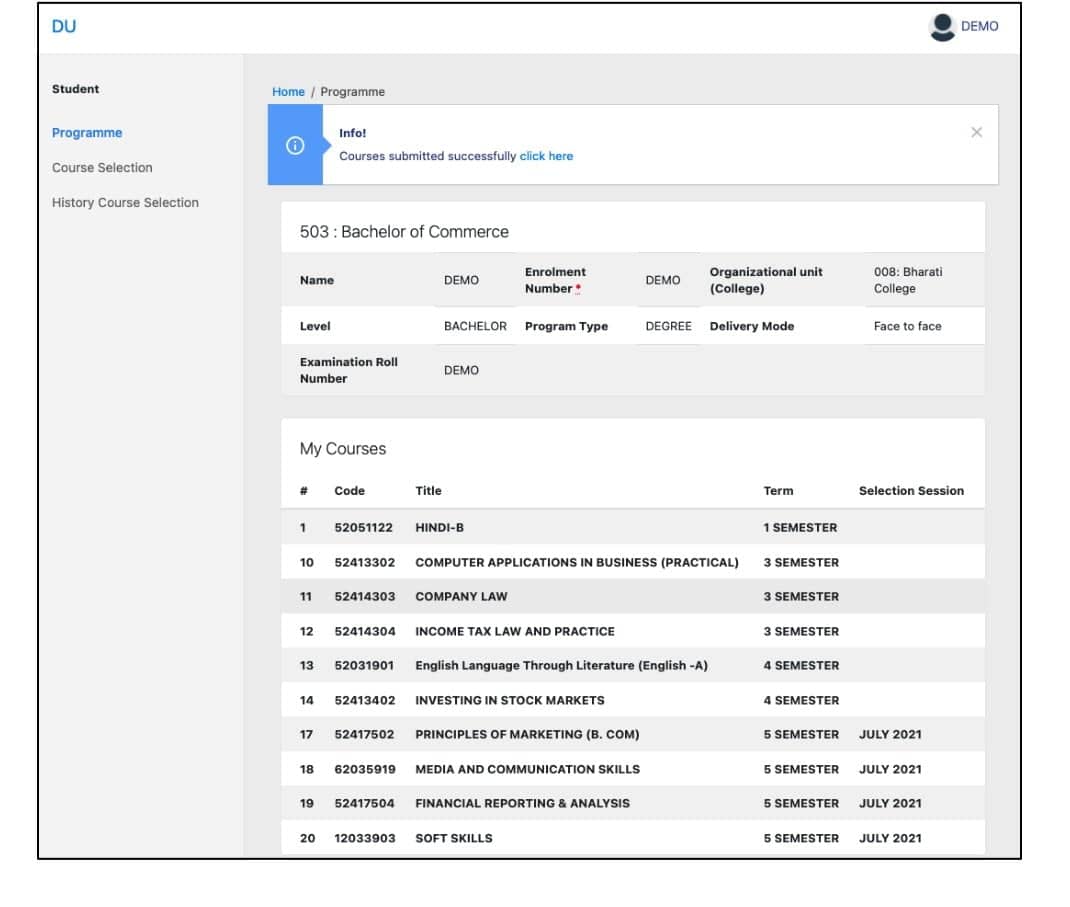Select Programme in the sidebar
Image resolution: width=1070 pixels, height=907 pixels.
pyautogui.click(x=87, y=133)
